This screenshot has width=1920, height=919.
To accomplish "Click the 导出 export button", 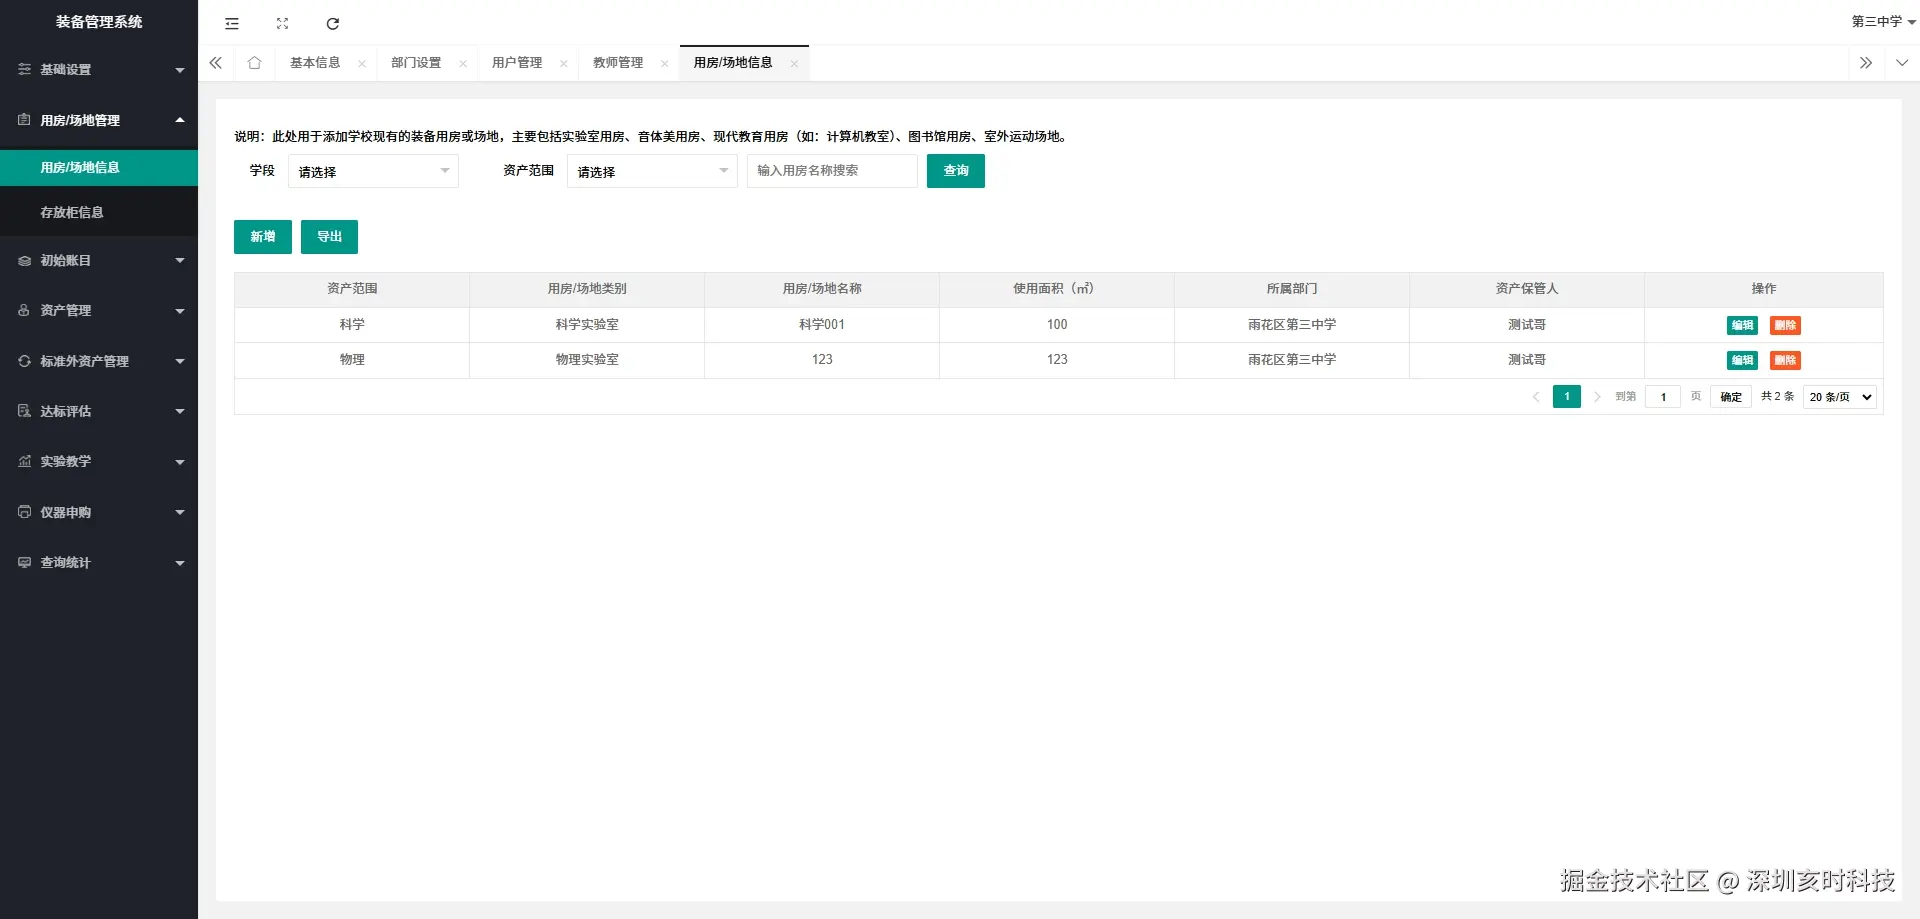I will 329,237.
